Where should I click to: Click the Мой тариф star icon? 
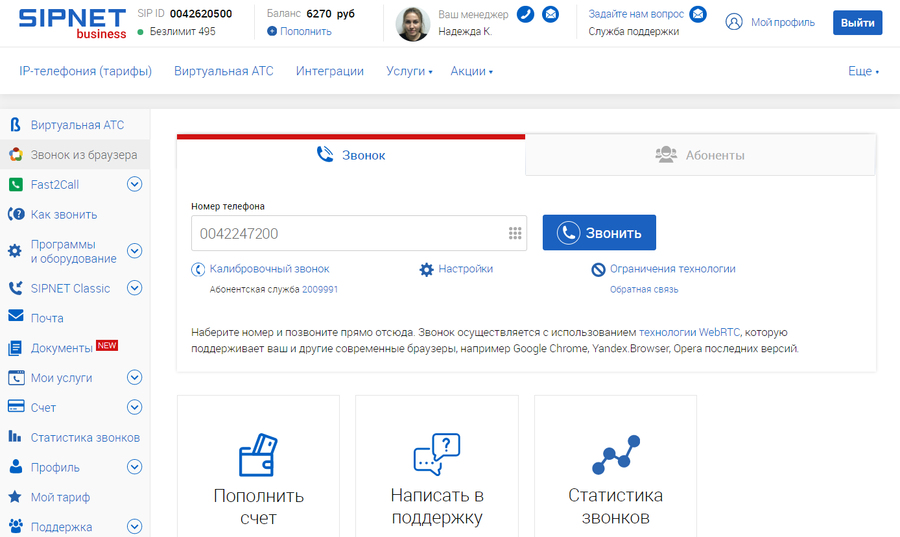coord(15,496)
